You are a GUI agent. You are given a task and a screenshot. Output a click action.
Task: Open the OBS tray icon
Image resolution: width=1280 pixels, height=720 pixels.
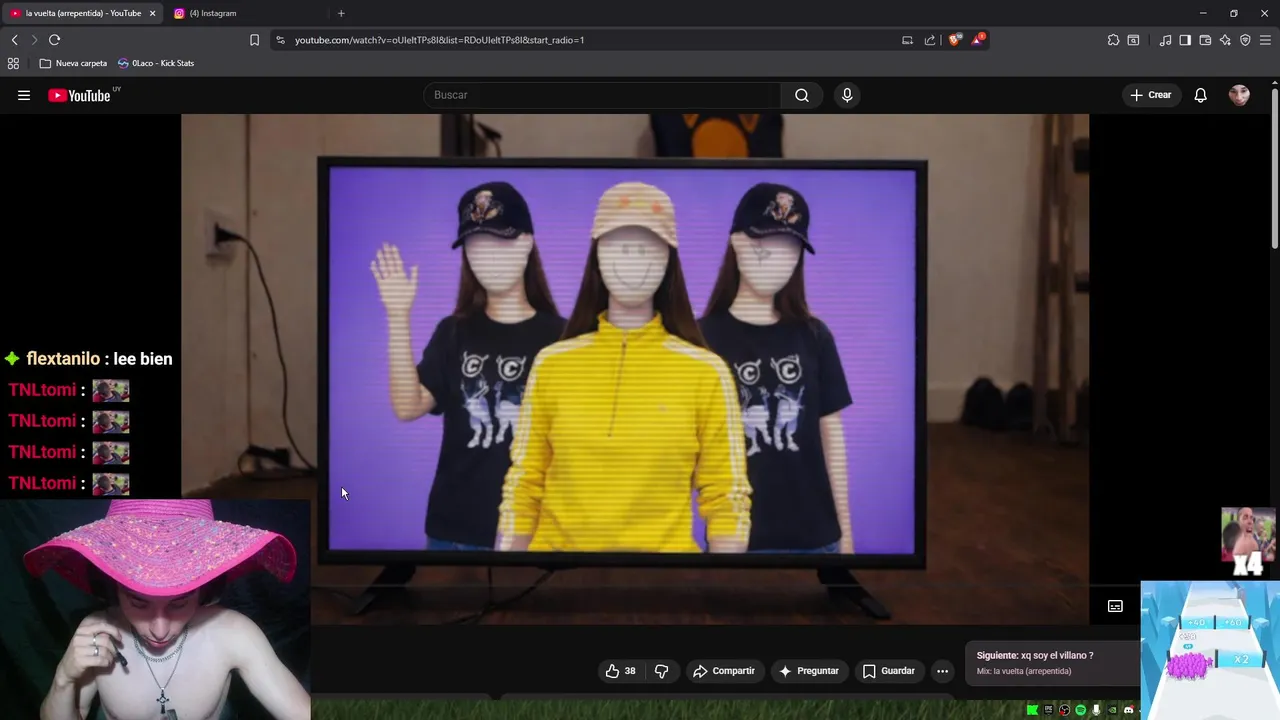[x=1064, y=710]
